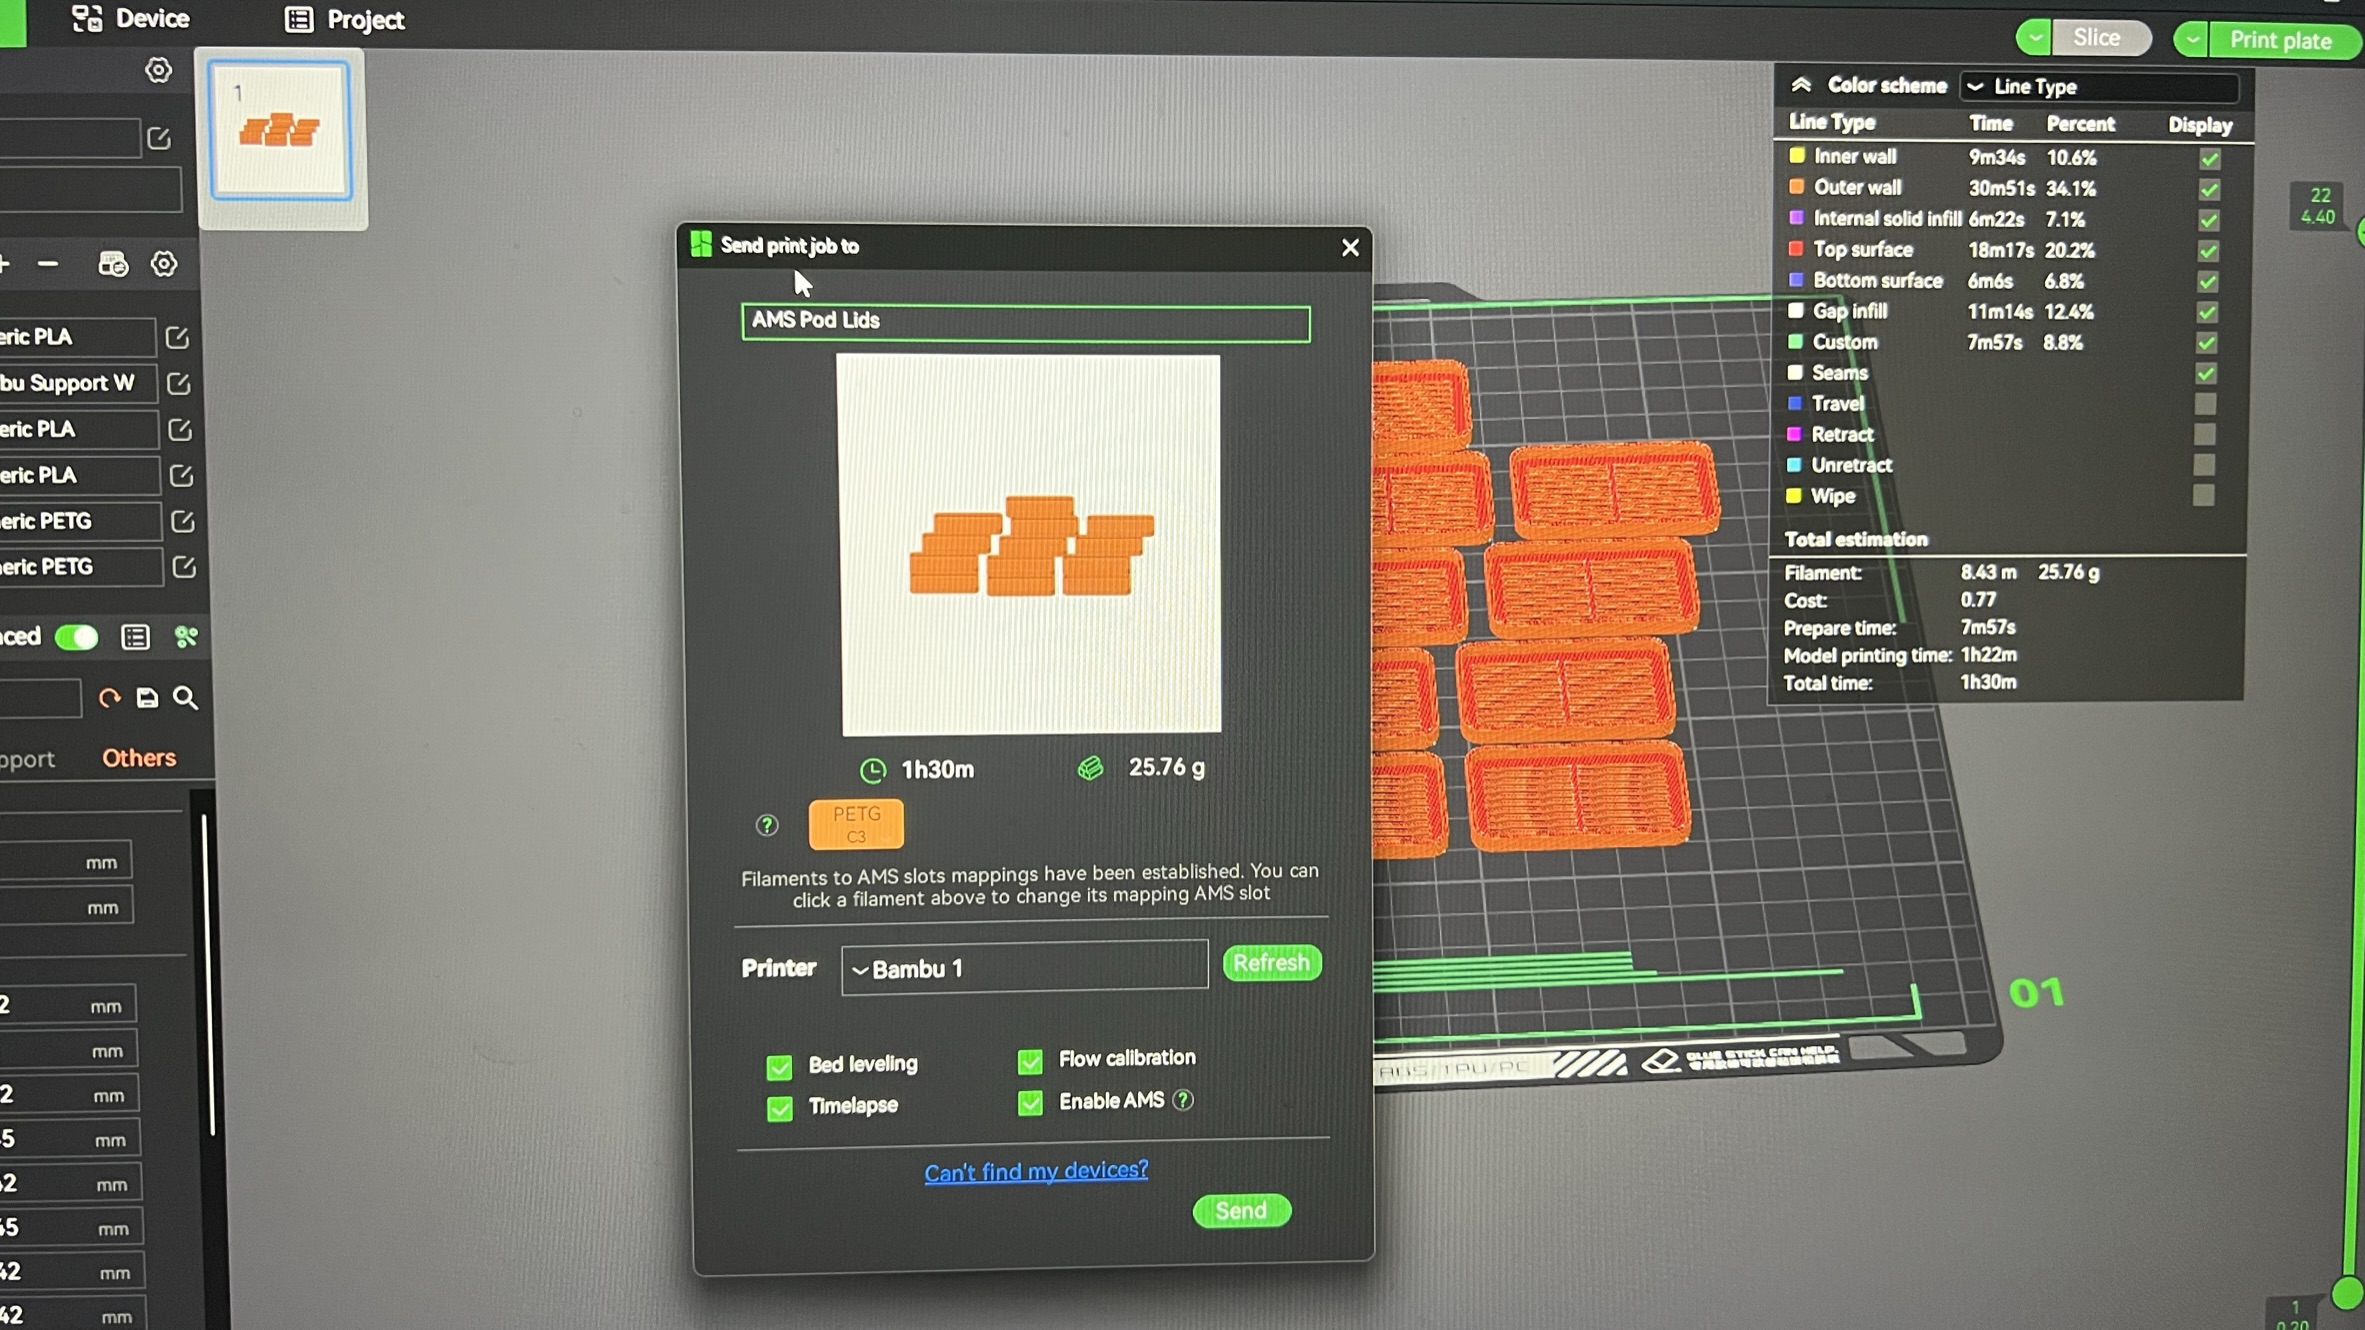This screenshot has width=2365, height=1330.
Task: Click the filament mapping help question icon
Action: coord(767,825)
